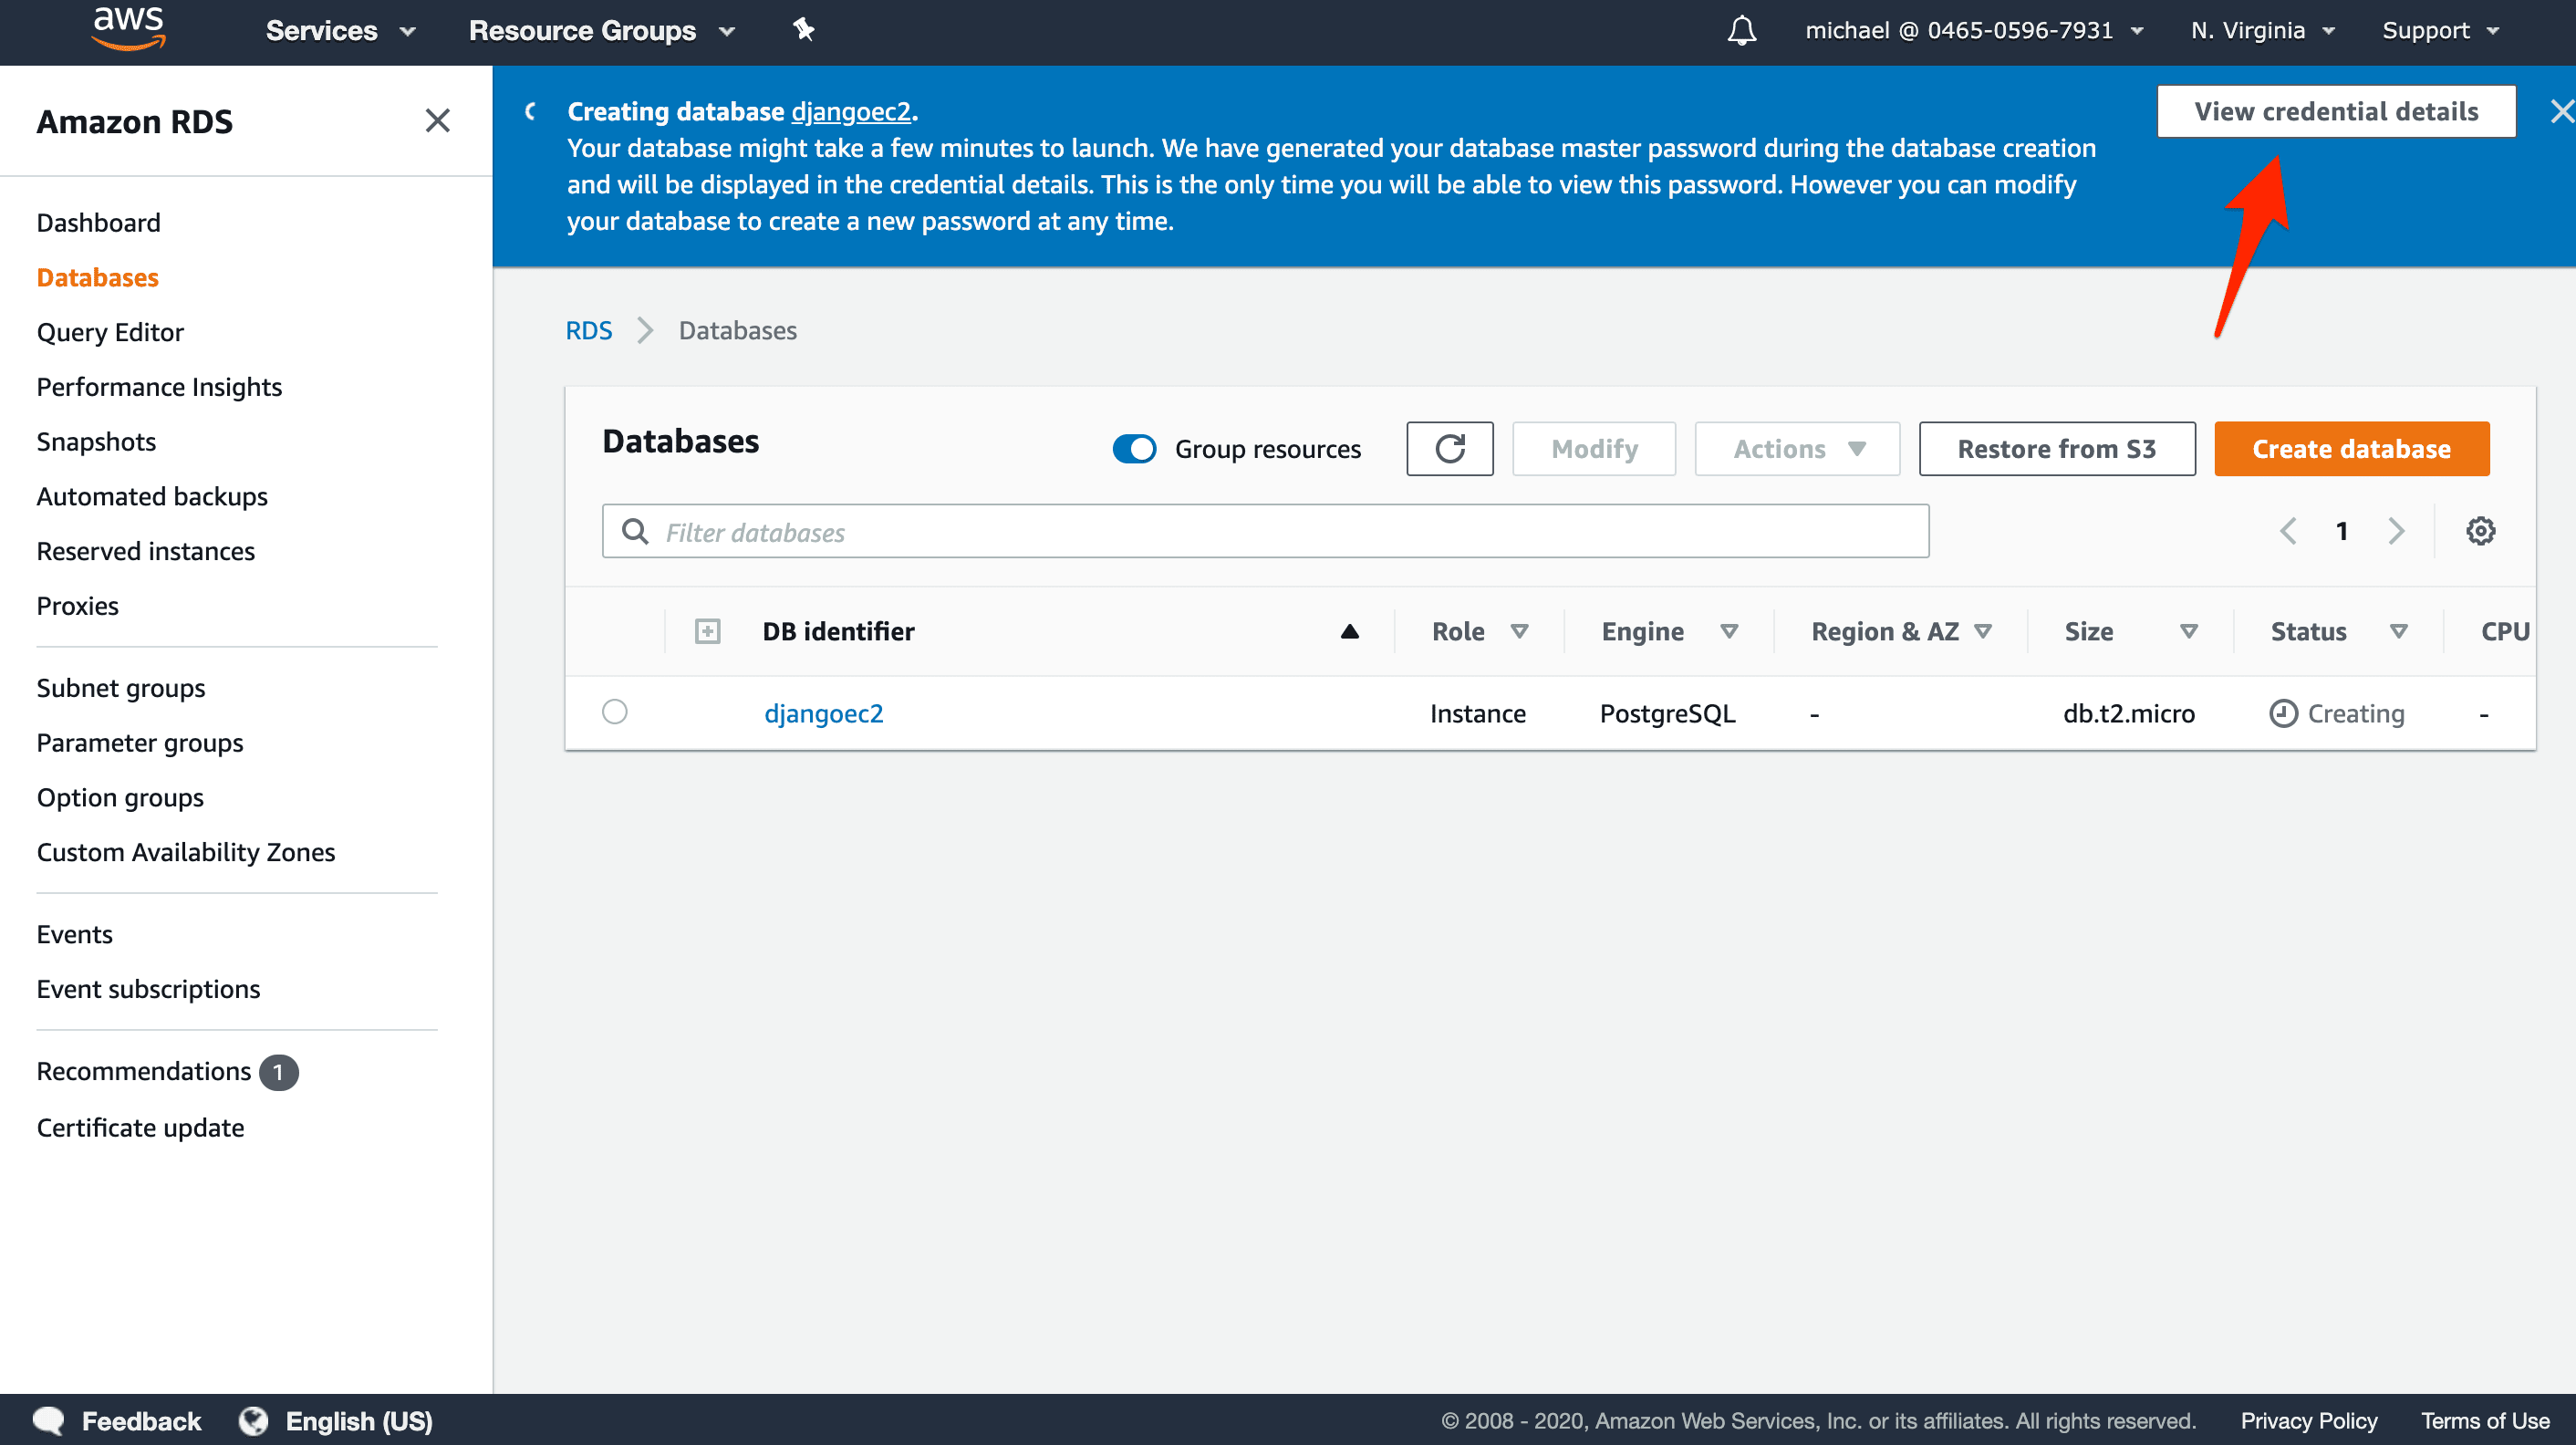Screen dimensions: 2576x1445
Task: Click the RDS breadcrumb link
Action: pos(589,330)
